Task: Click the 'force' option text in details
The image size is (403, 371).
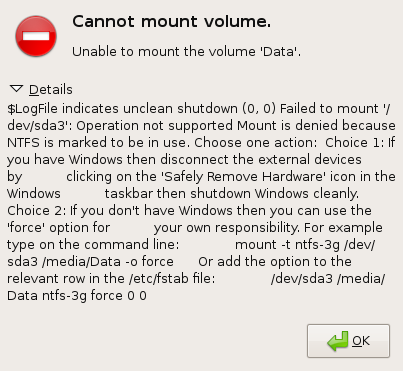Action: tap(26, 228)
